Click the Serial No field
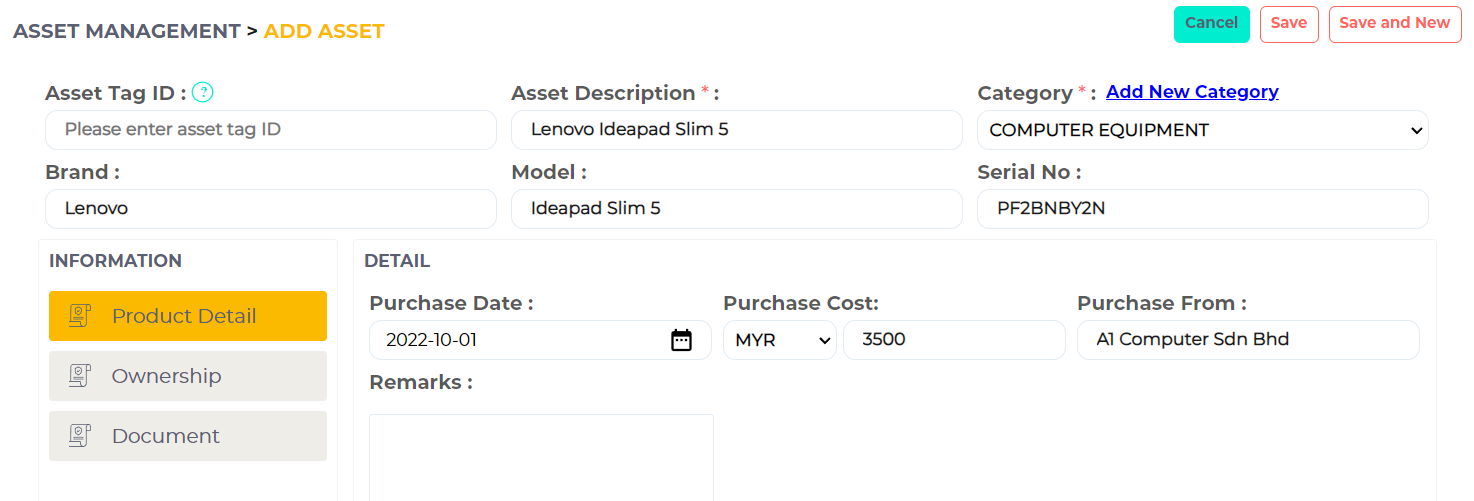1474x501 pixels. pyautogui.click(x=1202, y=209)
